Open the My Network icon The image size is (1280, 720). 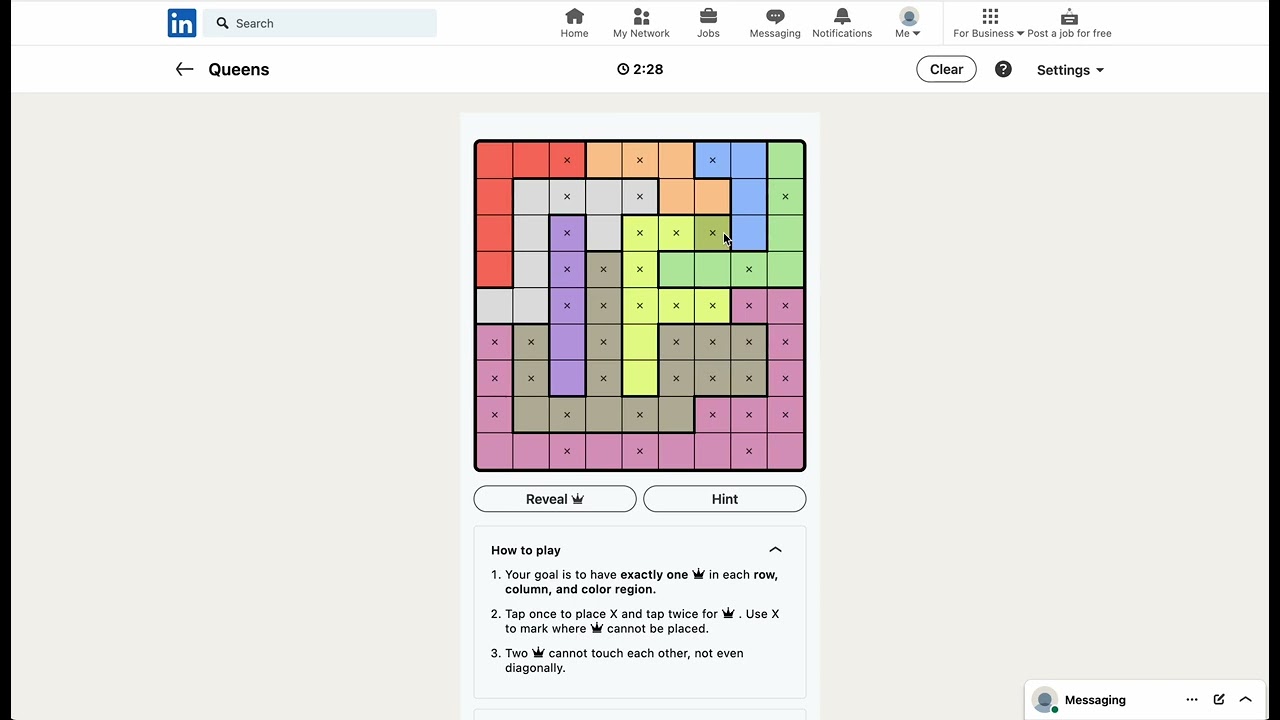(641, 16)
